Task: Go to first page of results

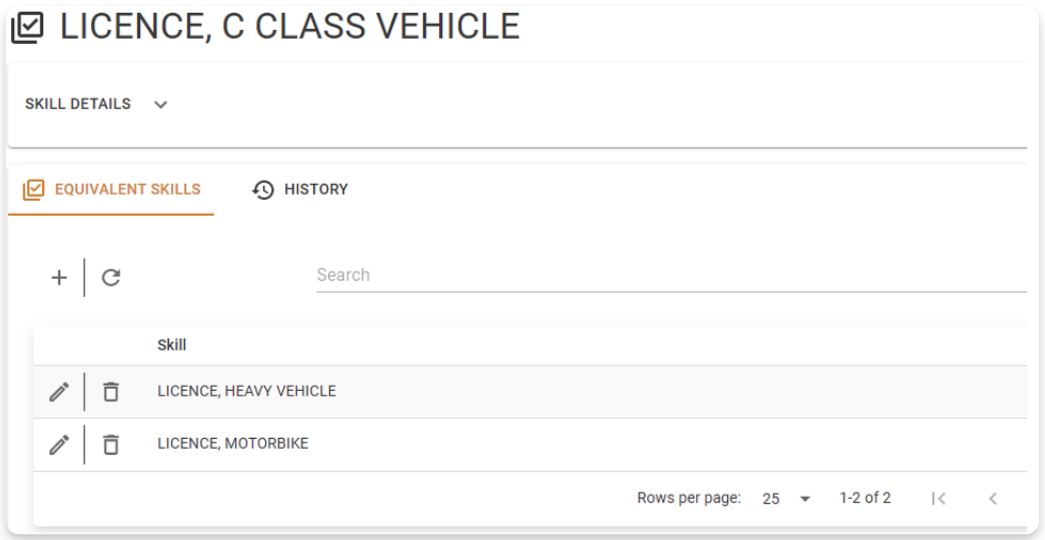Action: tap(938, 498)
